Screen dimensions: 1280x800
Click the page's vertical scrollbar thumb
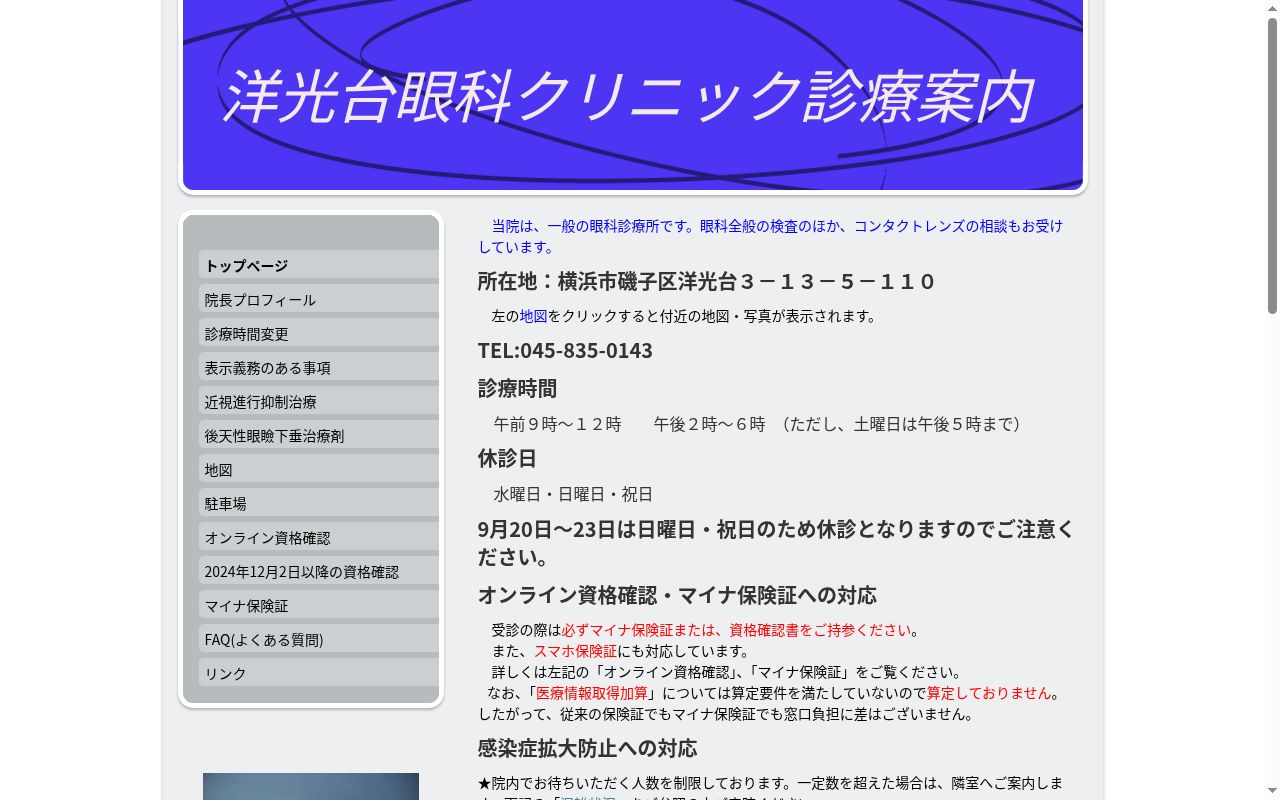click(x=1272, y=165)
